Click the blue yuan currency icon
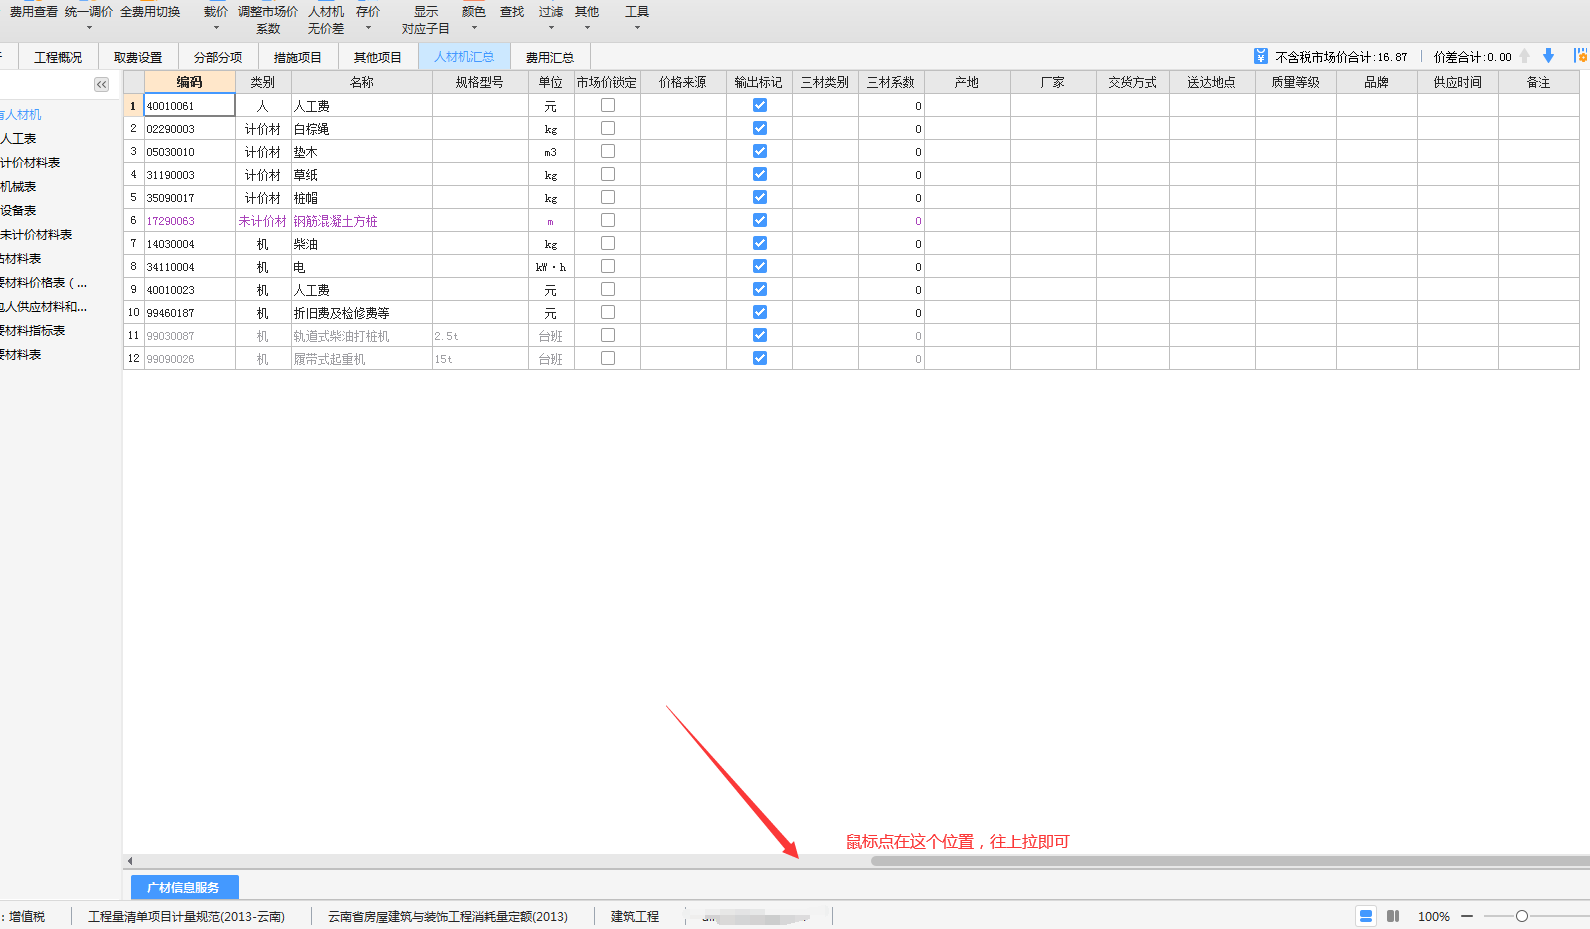Image resolution: width=1590 pixels, height=929 pixels. point(1260,57)
